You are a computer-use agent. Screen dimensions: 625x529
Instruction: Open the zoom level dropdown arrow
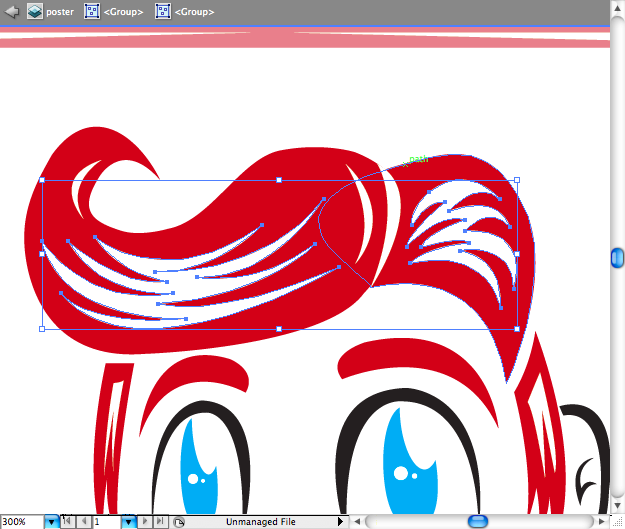(x=51, y=522)
